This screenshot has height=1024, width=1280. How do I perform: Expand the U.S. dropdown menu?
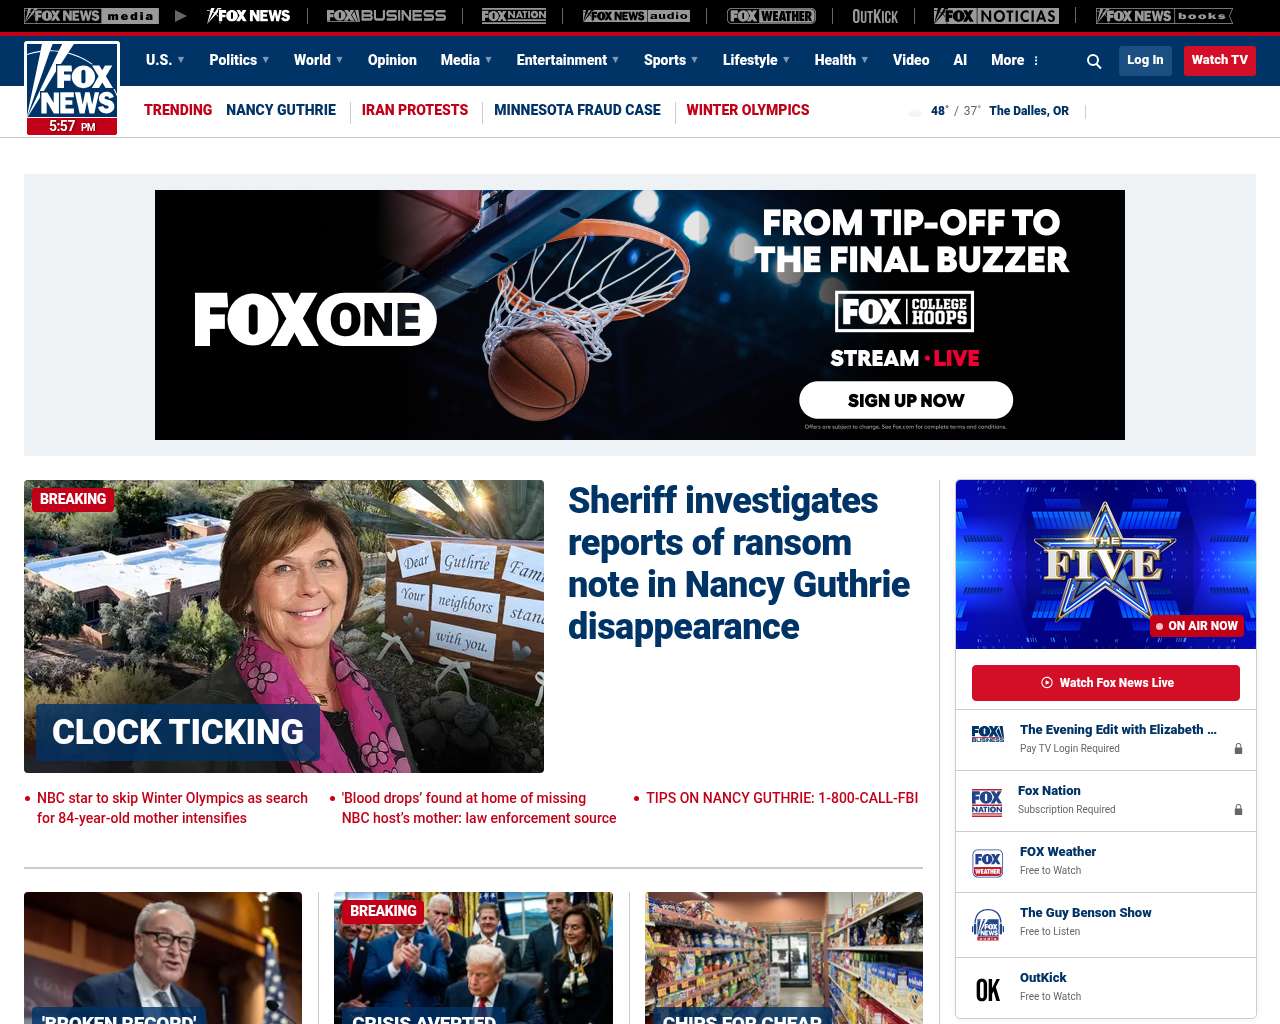click(165, 60)
